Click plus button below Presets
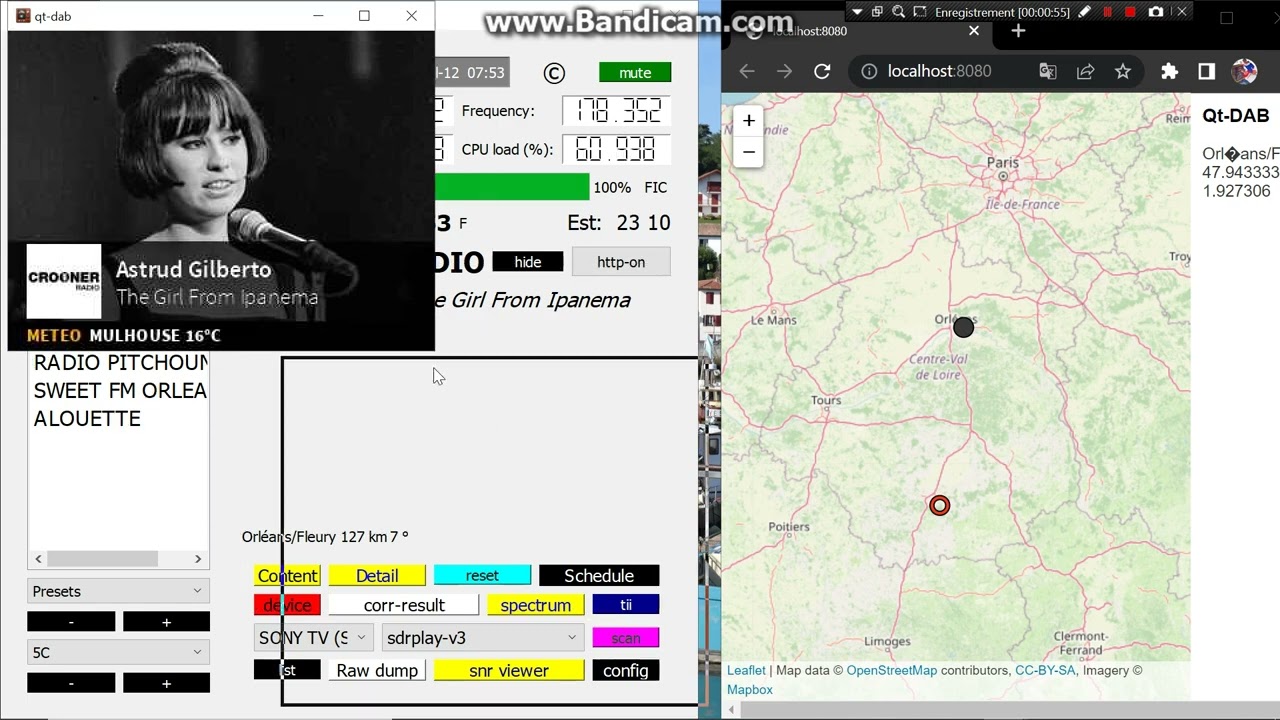The height and width of the screenshot is (720, 1280). point(166,622)
